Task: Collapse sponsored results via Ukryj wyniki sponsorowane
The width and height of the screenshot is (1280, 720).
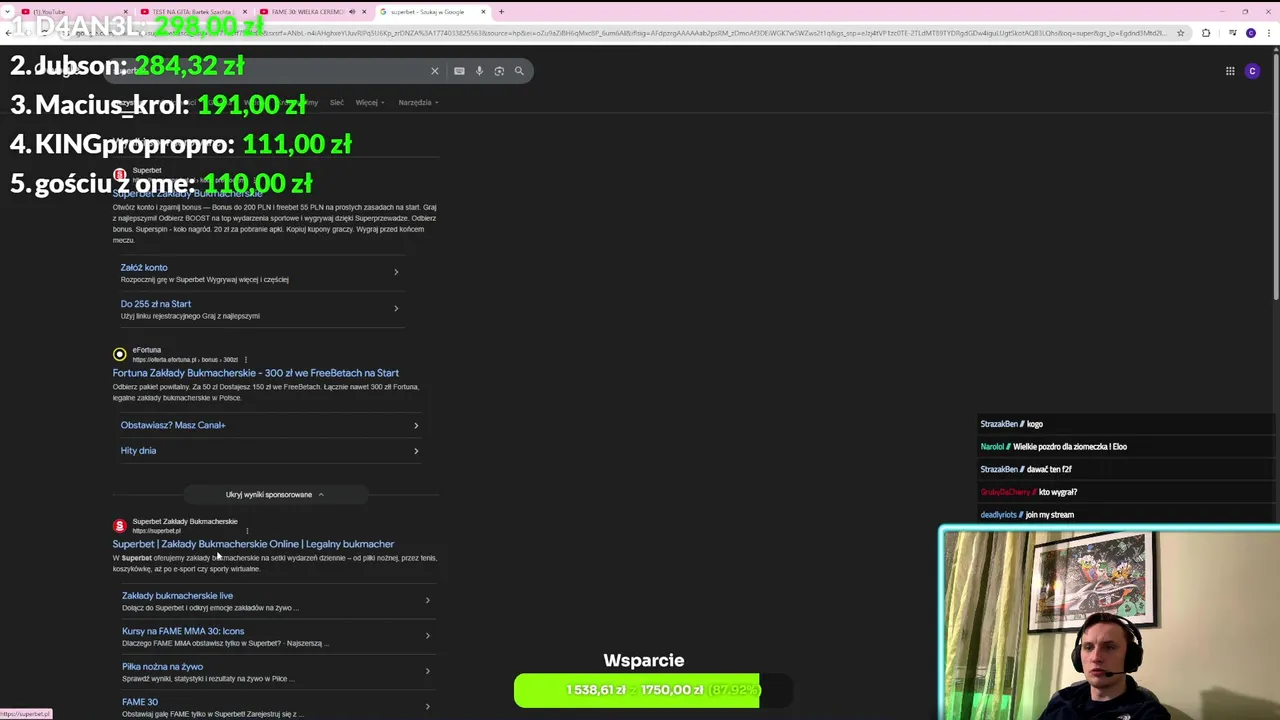Action: 275,494
